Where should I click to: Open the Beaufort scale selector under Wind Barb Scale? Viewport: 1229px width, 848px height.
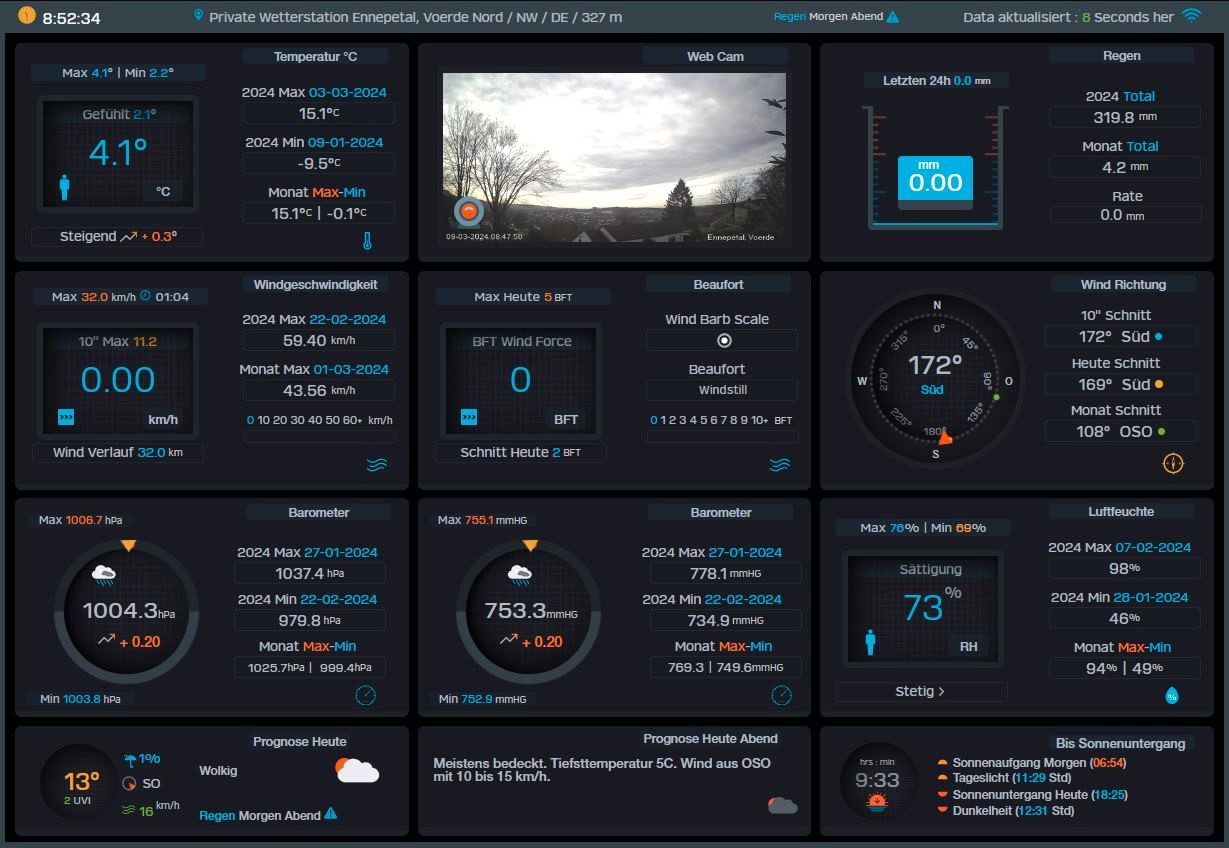[722, 389]
